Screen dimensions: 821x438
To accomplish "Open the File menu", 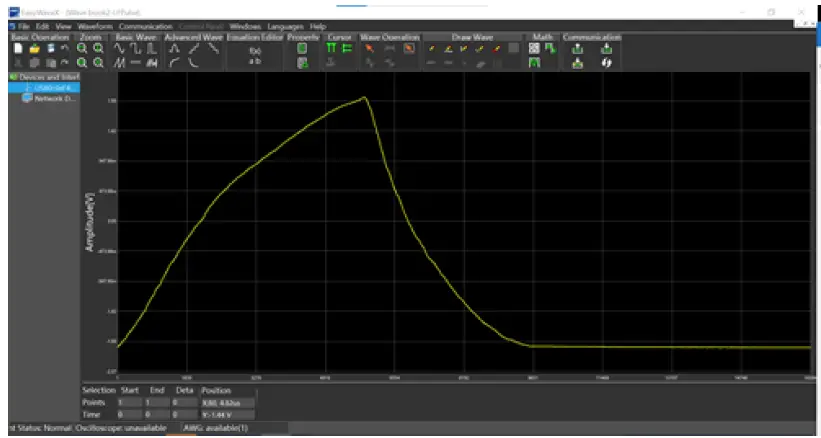I will 24,26.
